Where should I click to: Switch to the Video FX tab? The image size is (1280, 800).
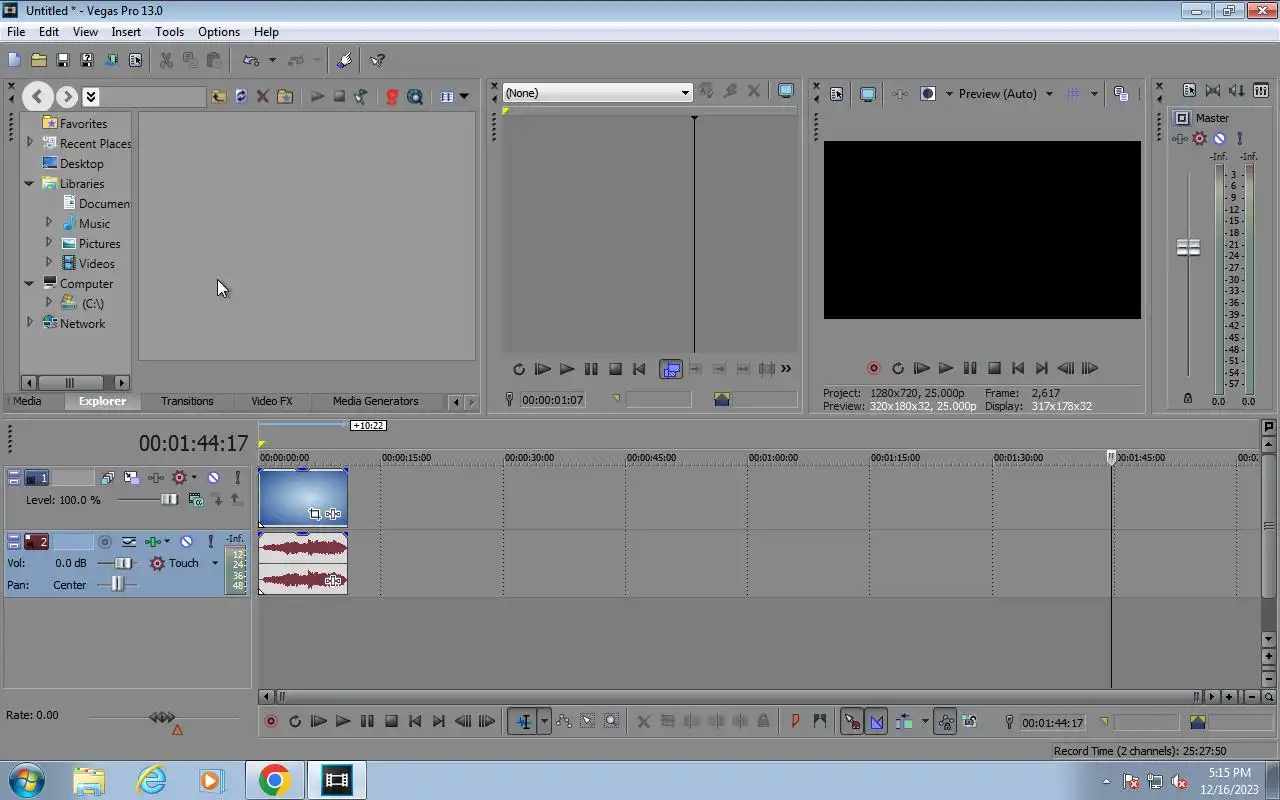(x=271, y=401)
